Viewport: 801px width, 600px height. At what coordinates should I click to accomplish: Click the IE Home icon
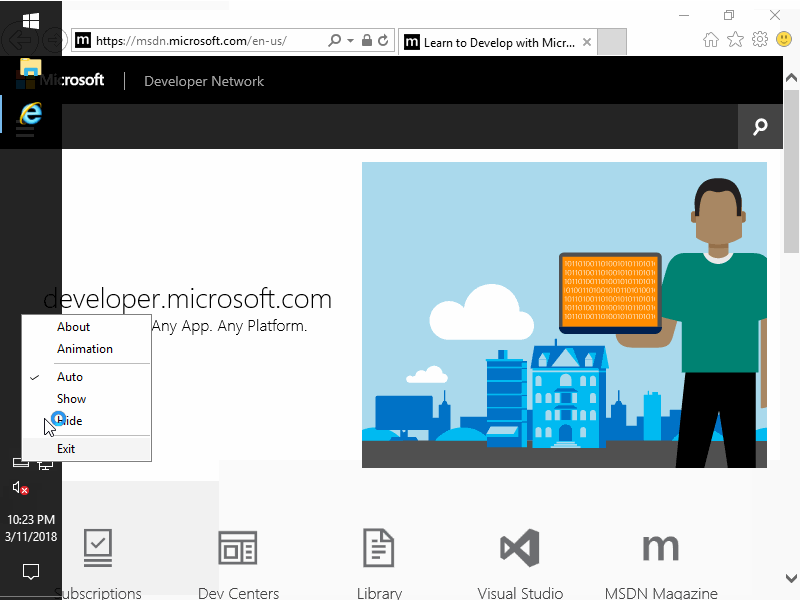click(x=711, y=39)
